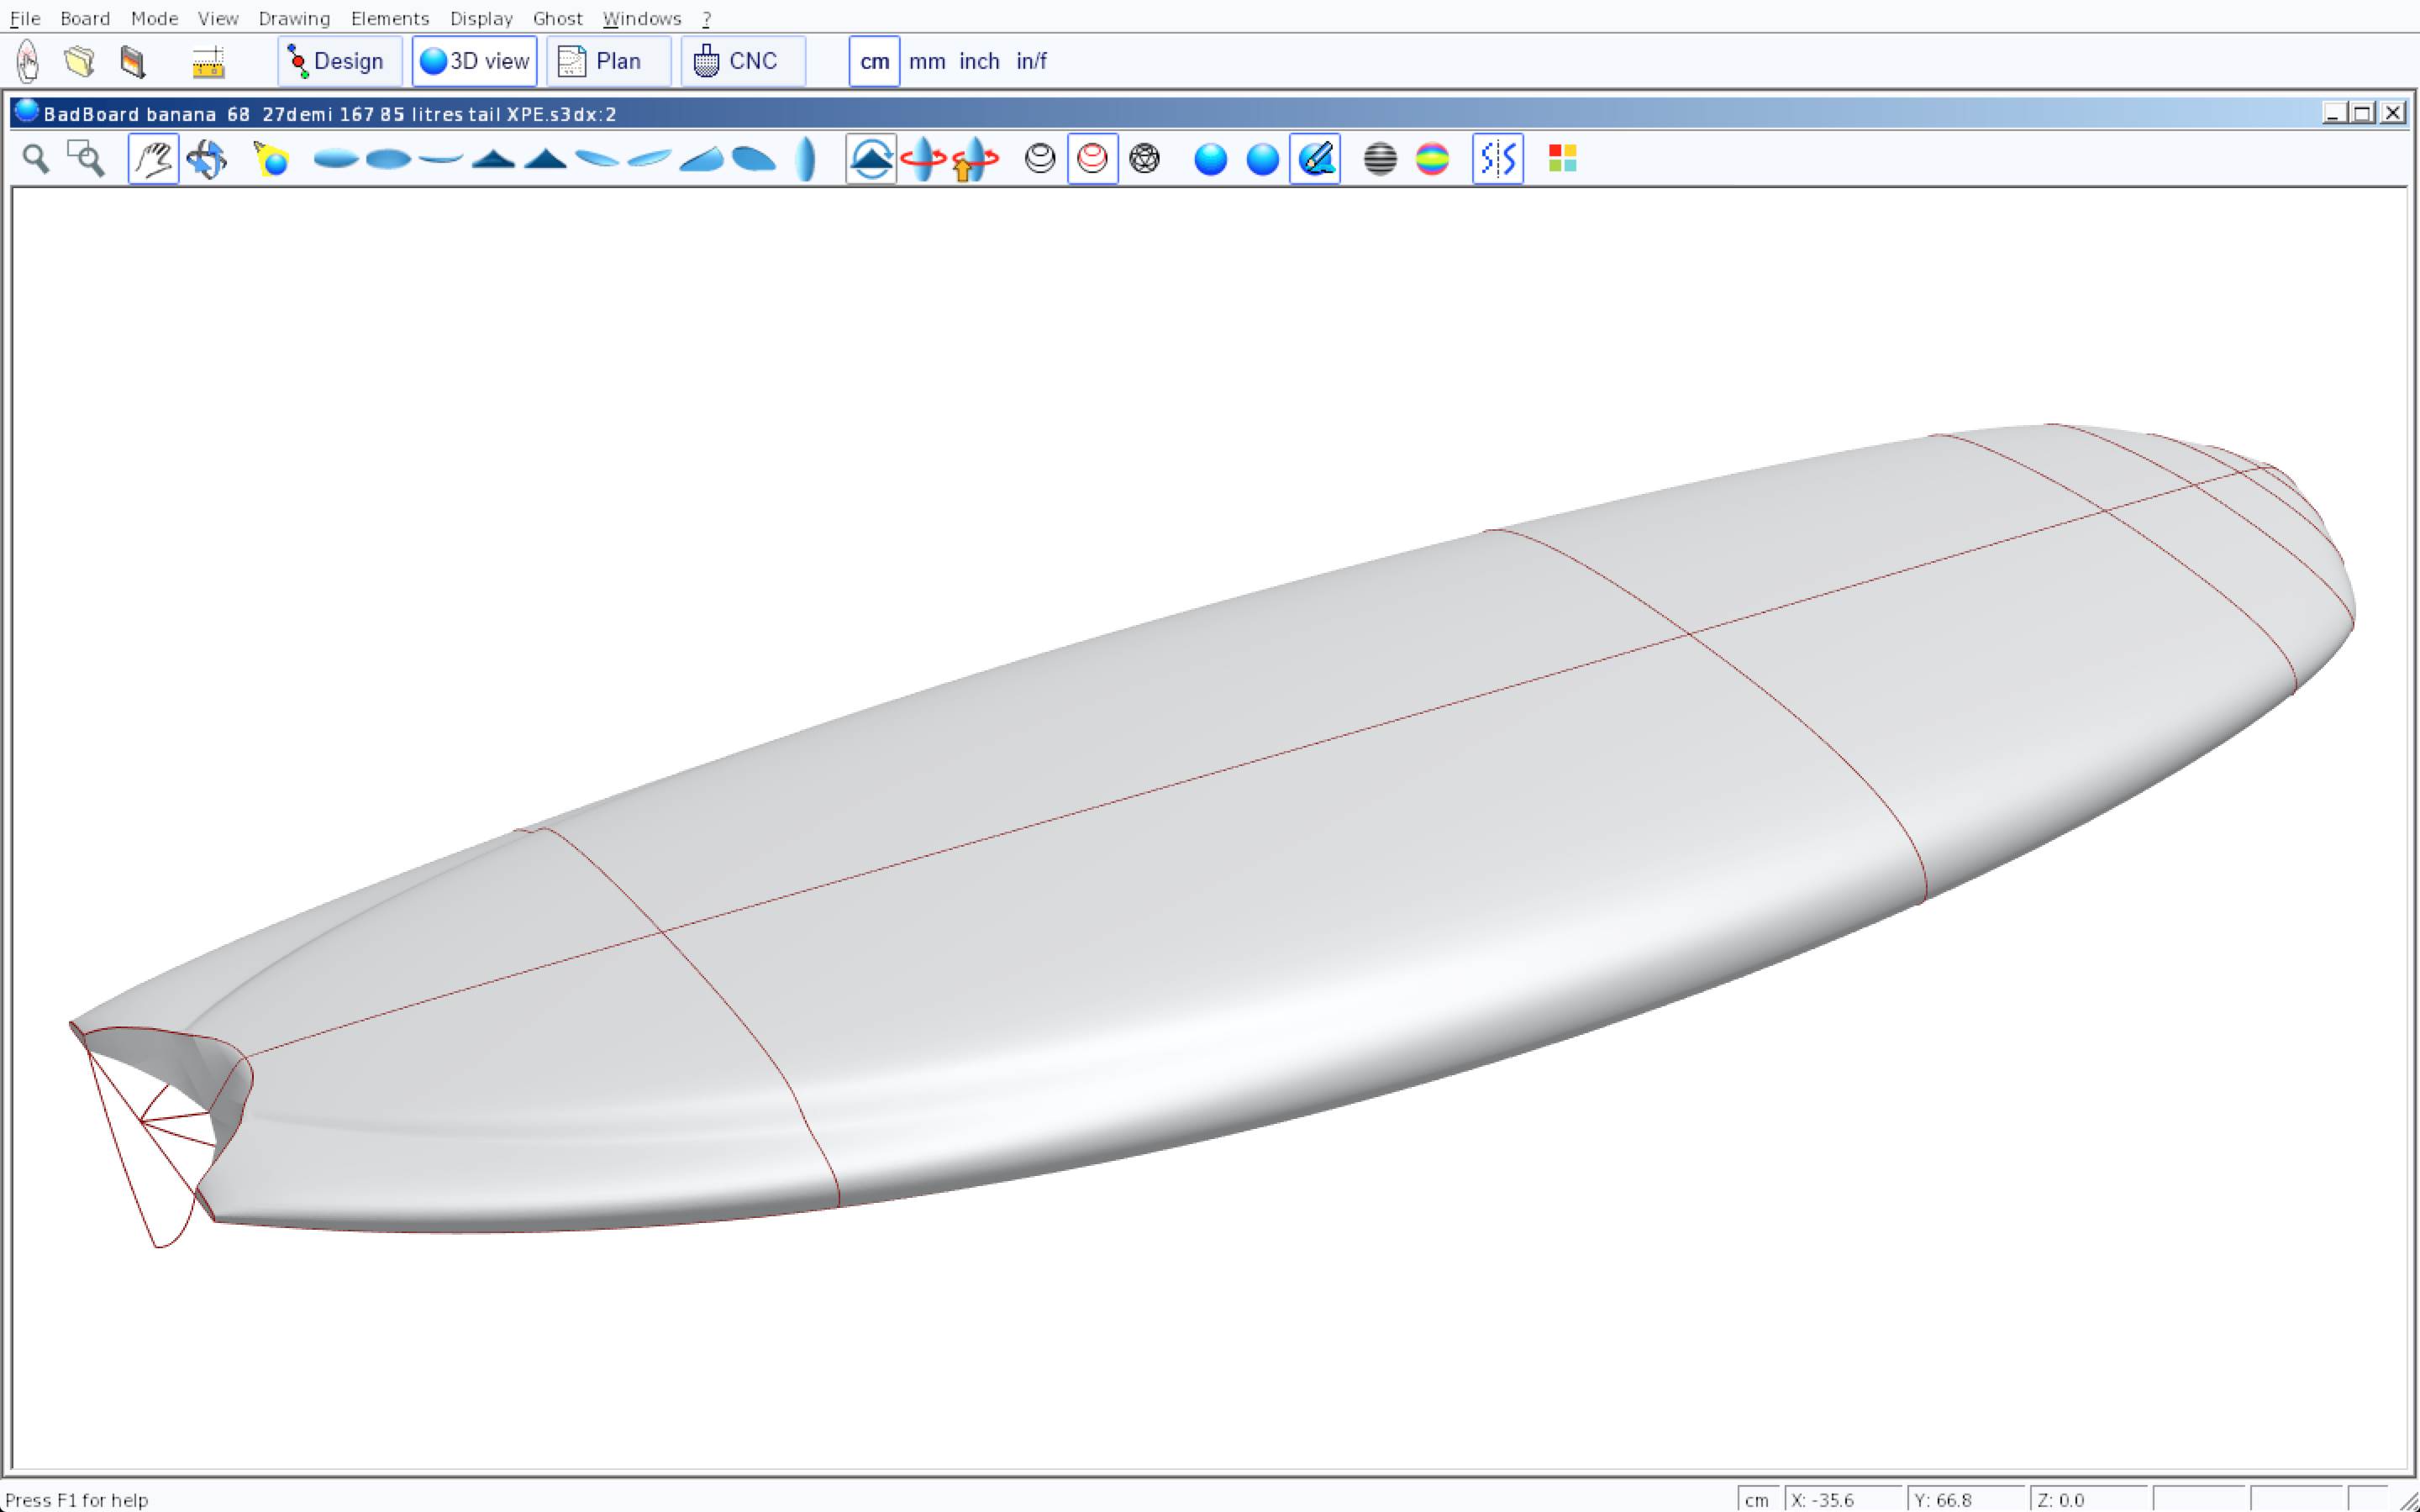Open the Ghost menu
Screen dimensions: 2420x1512
click(557, 18)
